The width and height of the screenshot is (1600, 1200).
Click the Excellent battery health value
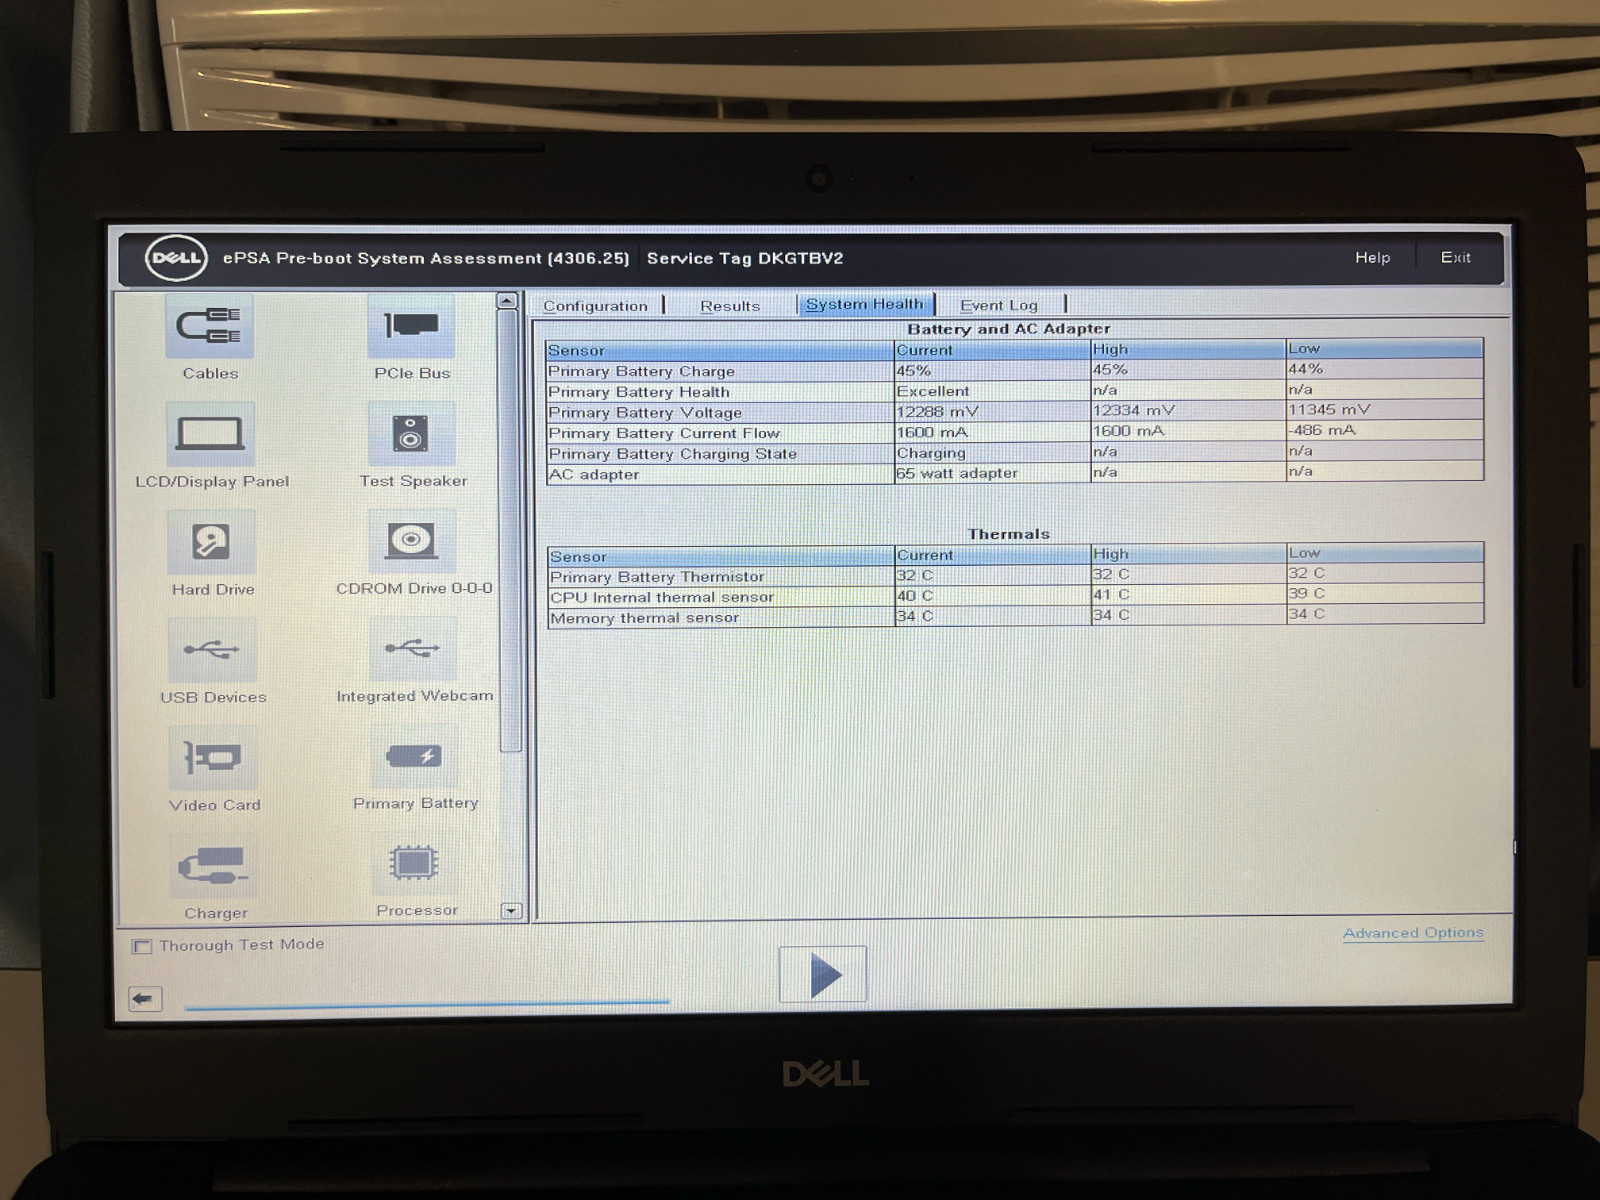click(933, 391)
